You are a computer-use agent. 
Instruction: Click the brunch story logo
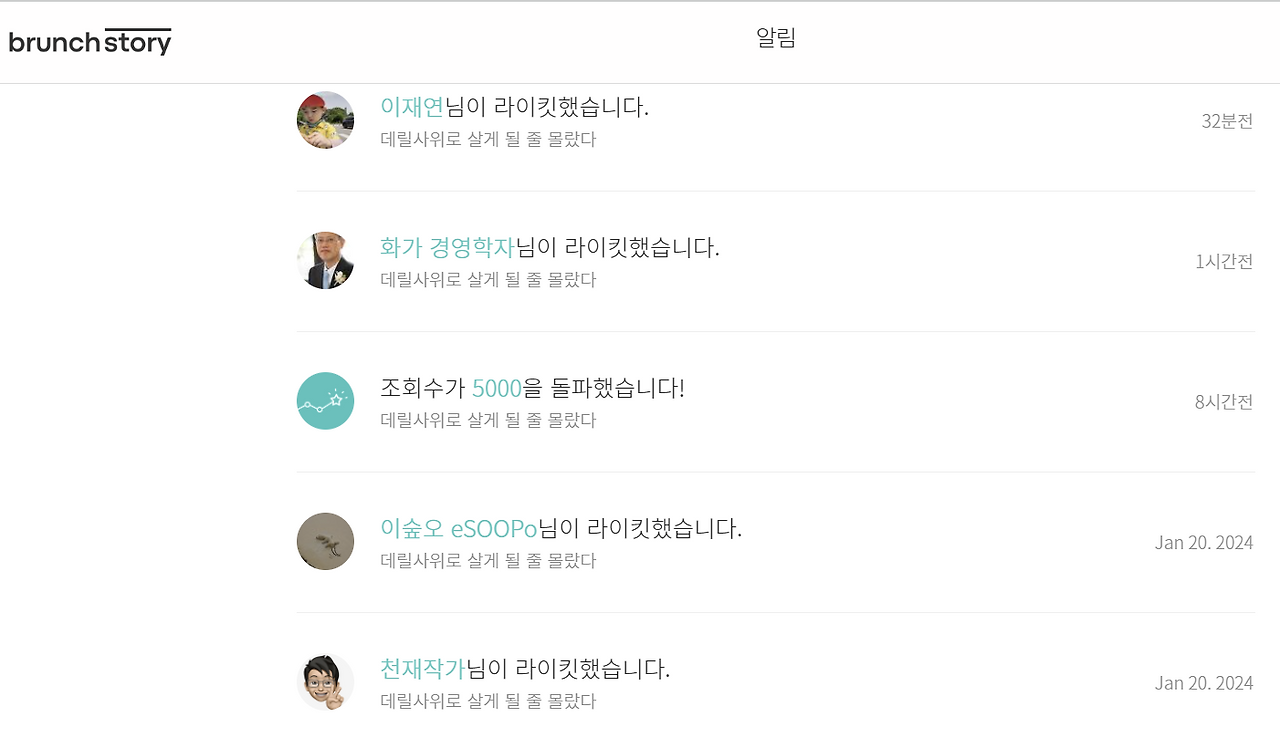coord(90,41)
